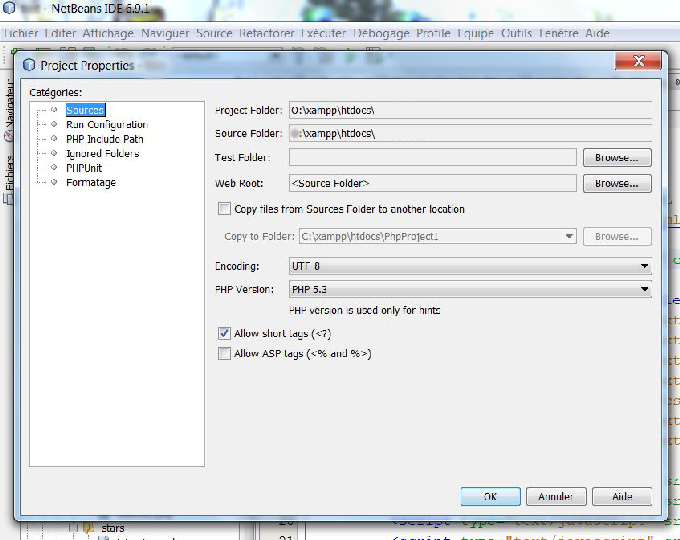Browse for the Web Root
The height and width of the screenshot is (540, 680).
(x=617, y=183)
